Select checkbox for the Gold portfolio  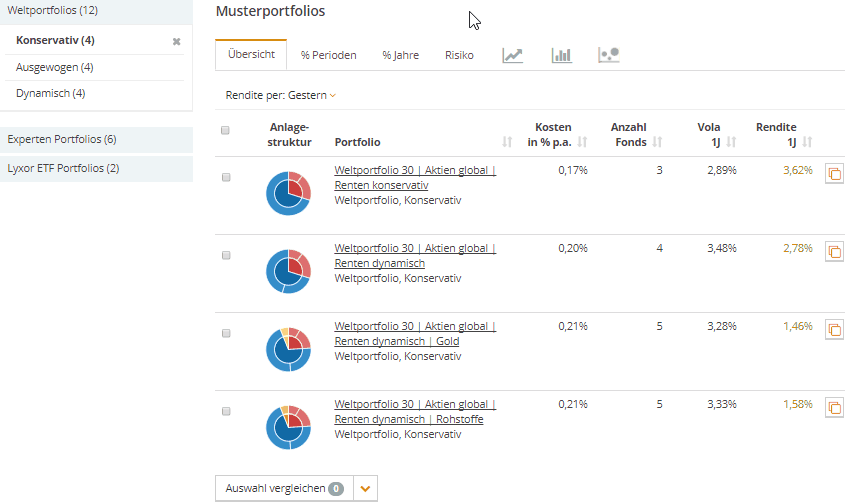point(226,333)
